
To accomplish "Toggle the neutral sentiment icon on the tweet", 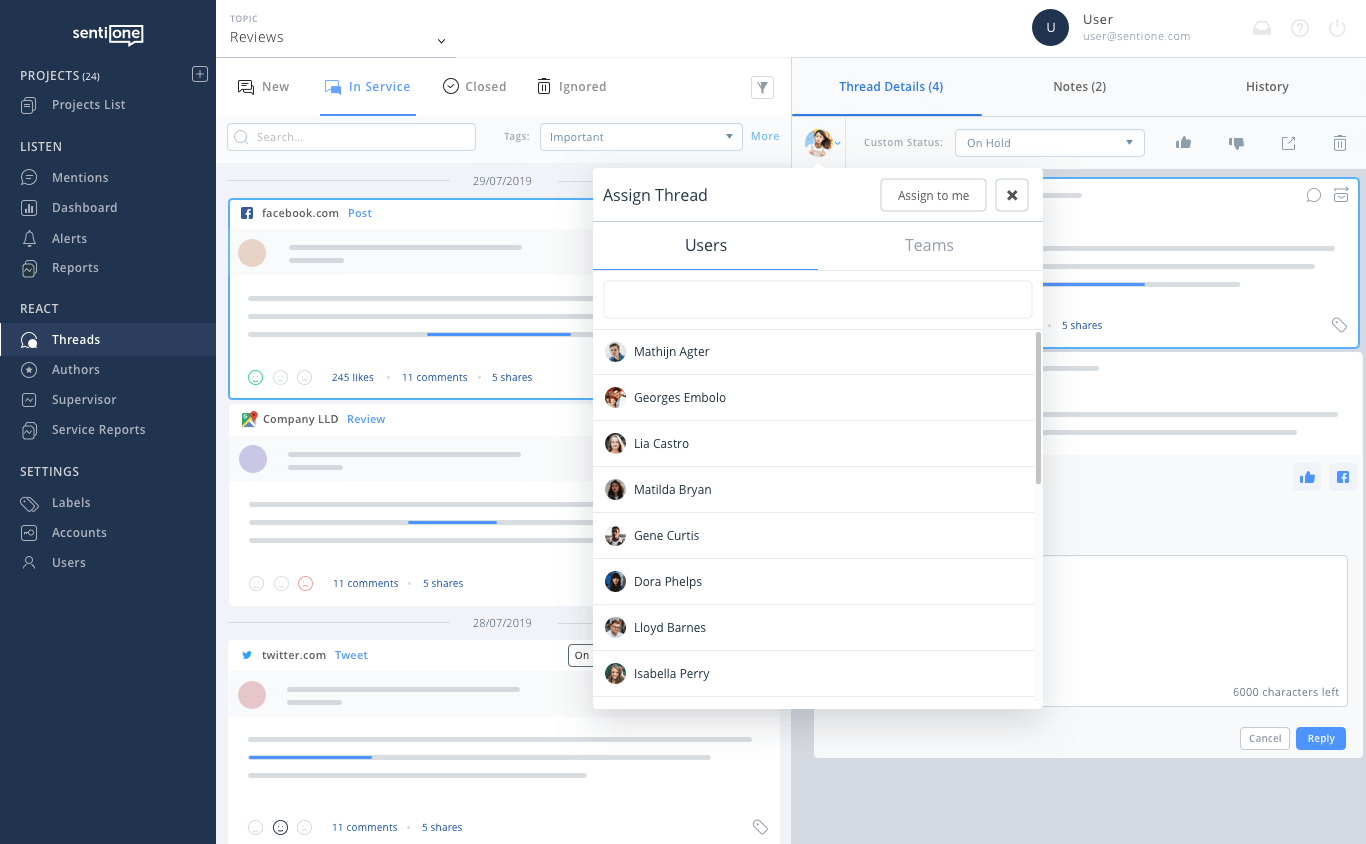I will (x=280, y=827).
